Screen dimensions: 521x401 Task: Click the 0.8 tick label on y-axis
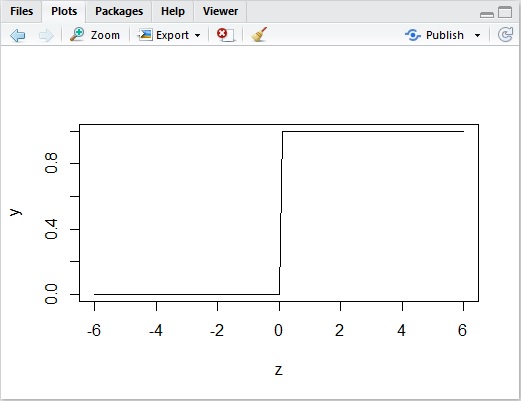point(51,163)
